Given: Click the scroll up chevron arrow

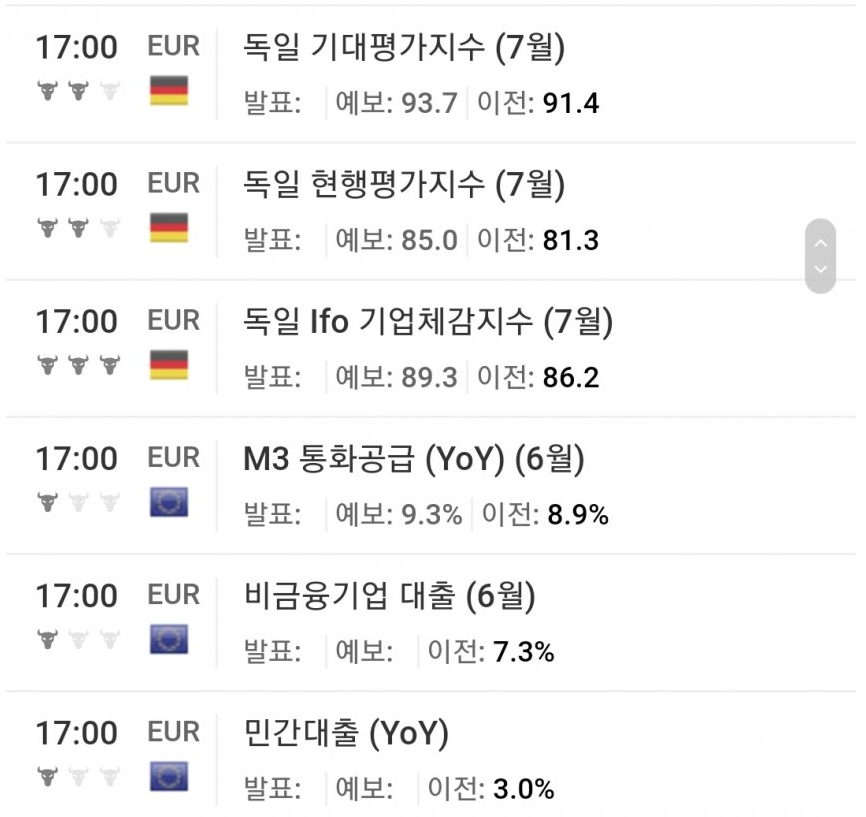Looking at the screenshot, I should coord(821,243).
